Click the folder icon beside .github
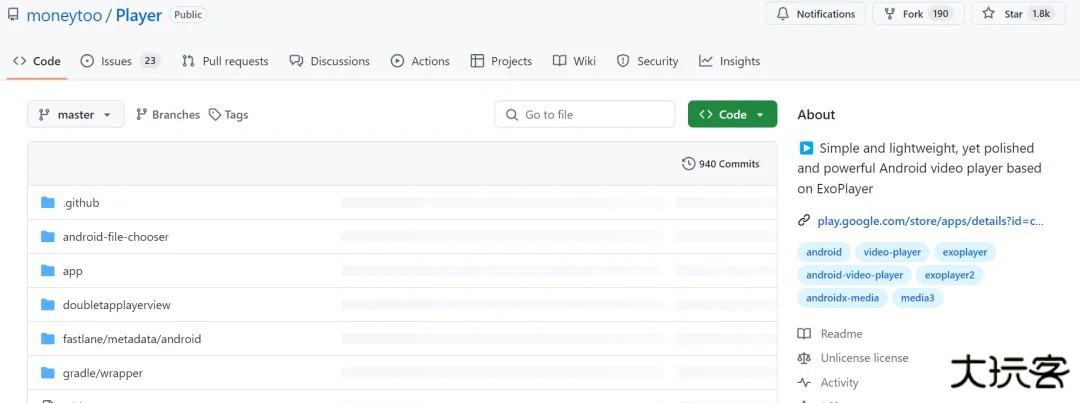The image size is (1080, 403). pyautogui.click(x=48, y=203)
